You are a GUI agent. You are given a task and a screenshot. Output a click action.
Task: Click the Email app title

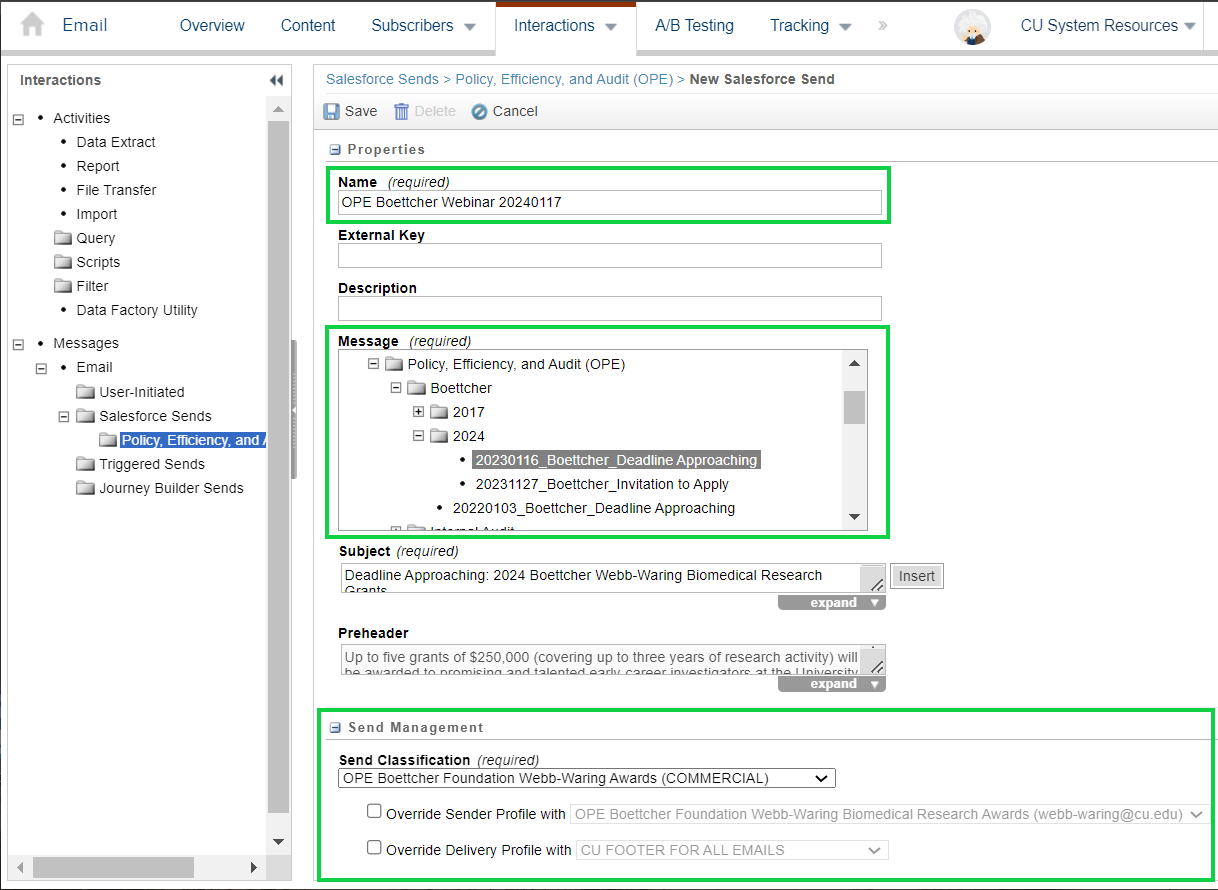85,26
